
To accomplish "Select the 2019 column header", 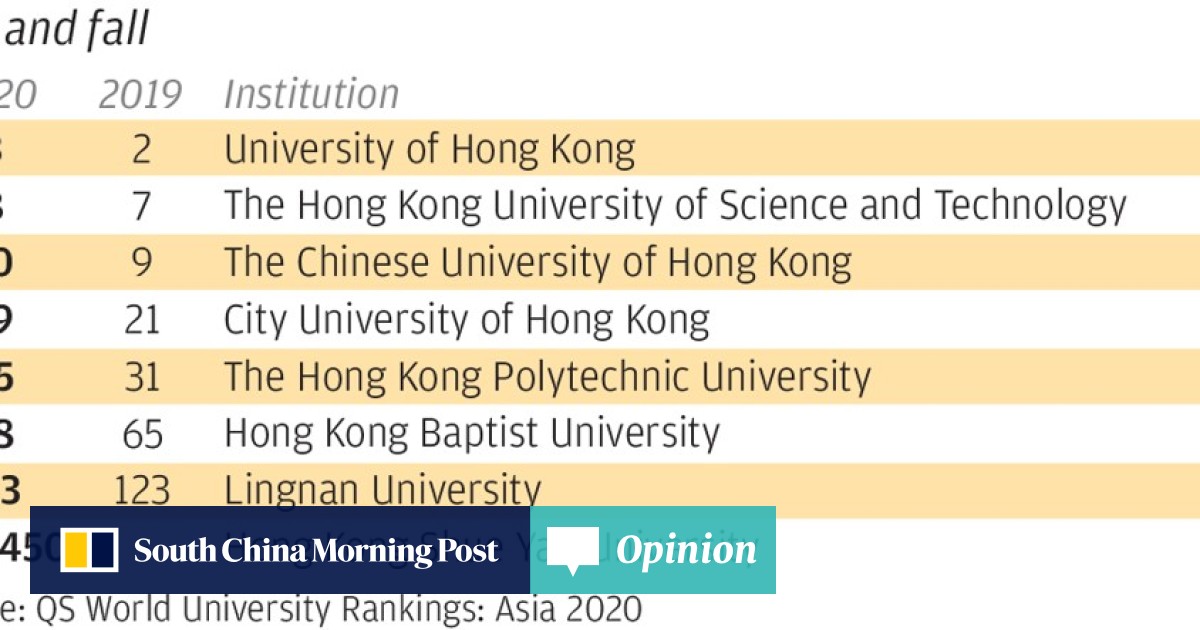I will pos(140,95).
